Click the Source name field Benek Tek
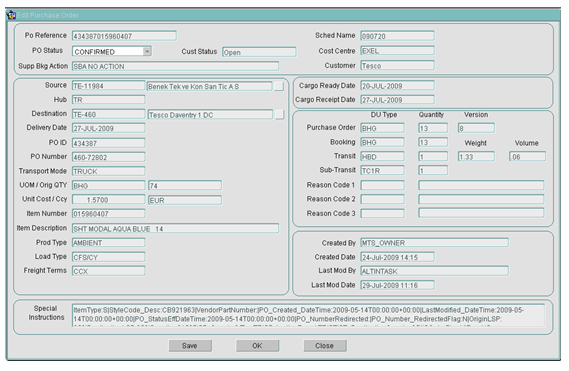Image resolution: width=569 pixels, height=371 pixels. click(x=209, y=86)
